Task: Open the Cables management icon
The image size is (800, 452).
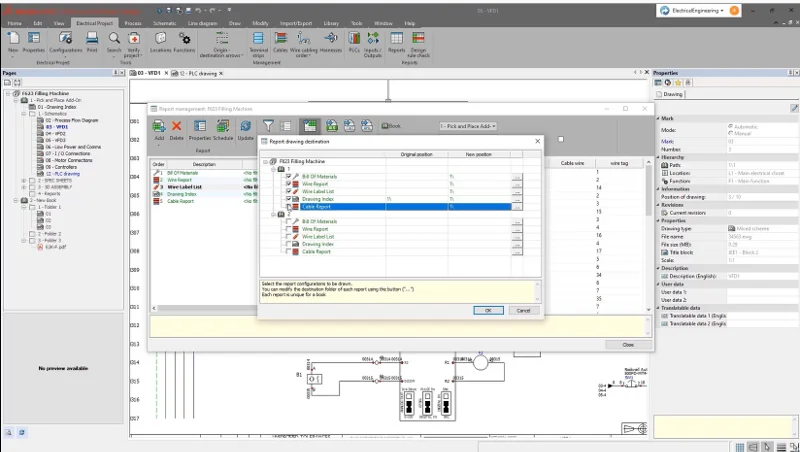Action: click(281, 38)
